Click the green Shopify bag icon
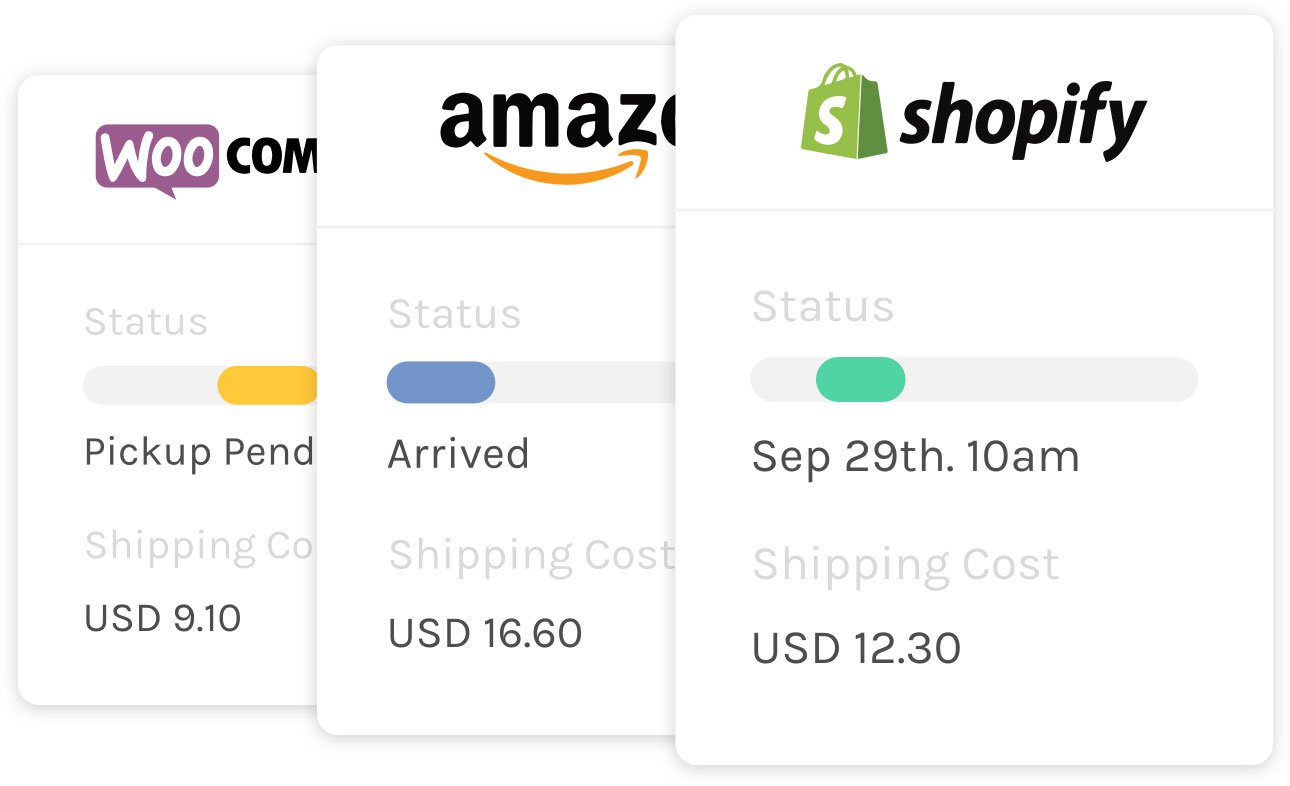Viewport: 1290px width, 786px height. (845, 111)
